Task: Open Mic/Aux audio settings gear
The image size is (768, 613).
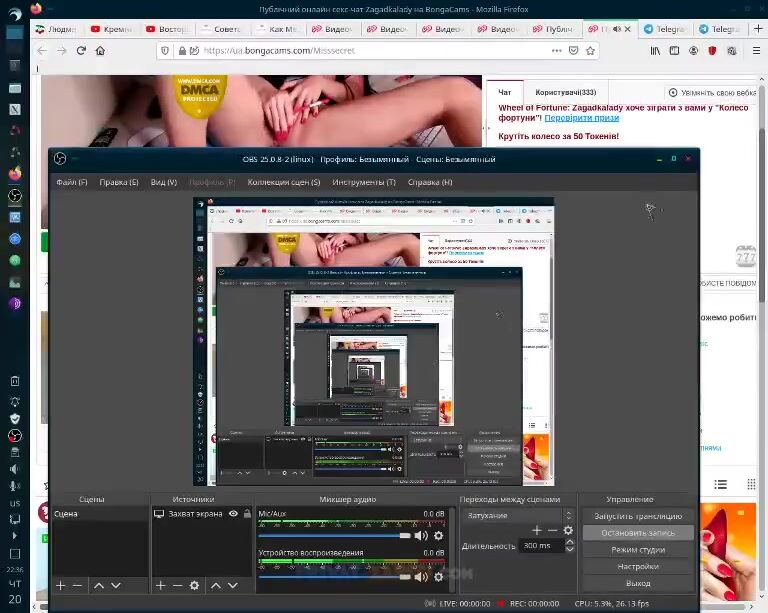Action: click(x=438, y=536)
